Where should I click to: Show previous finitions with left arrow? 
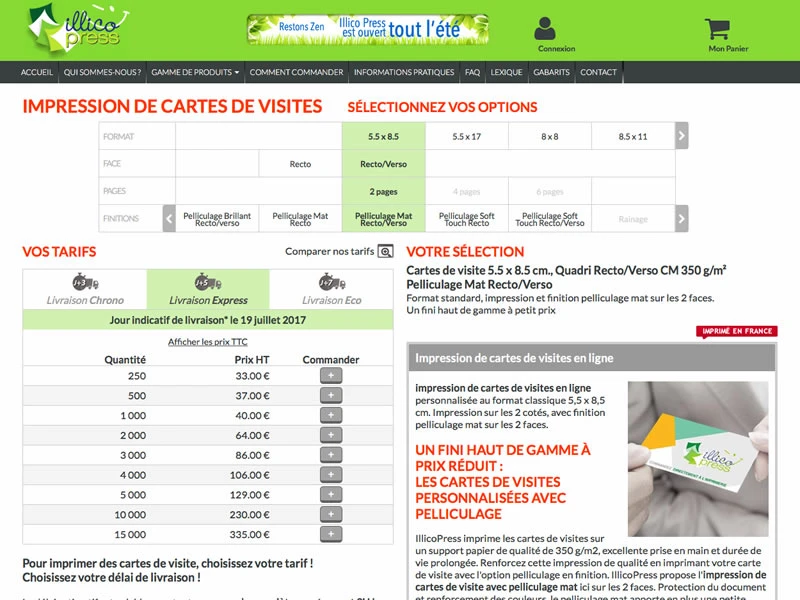[169, 219]
